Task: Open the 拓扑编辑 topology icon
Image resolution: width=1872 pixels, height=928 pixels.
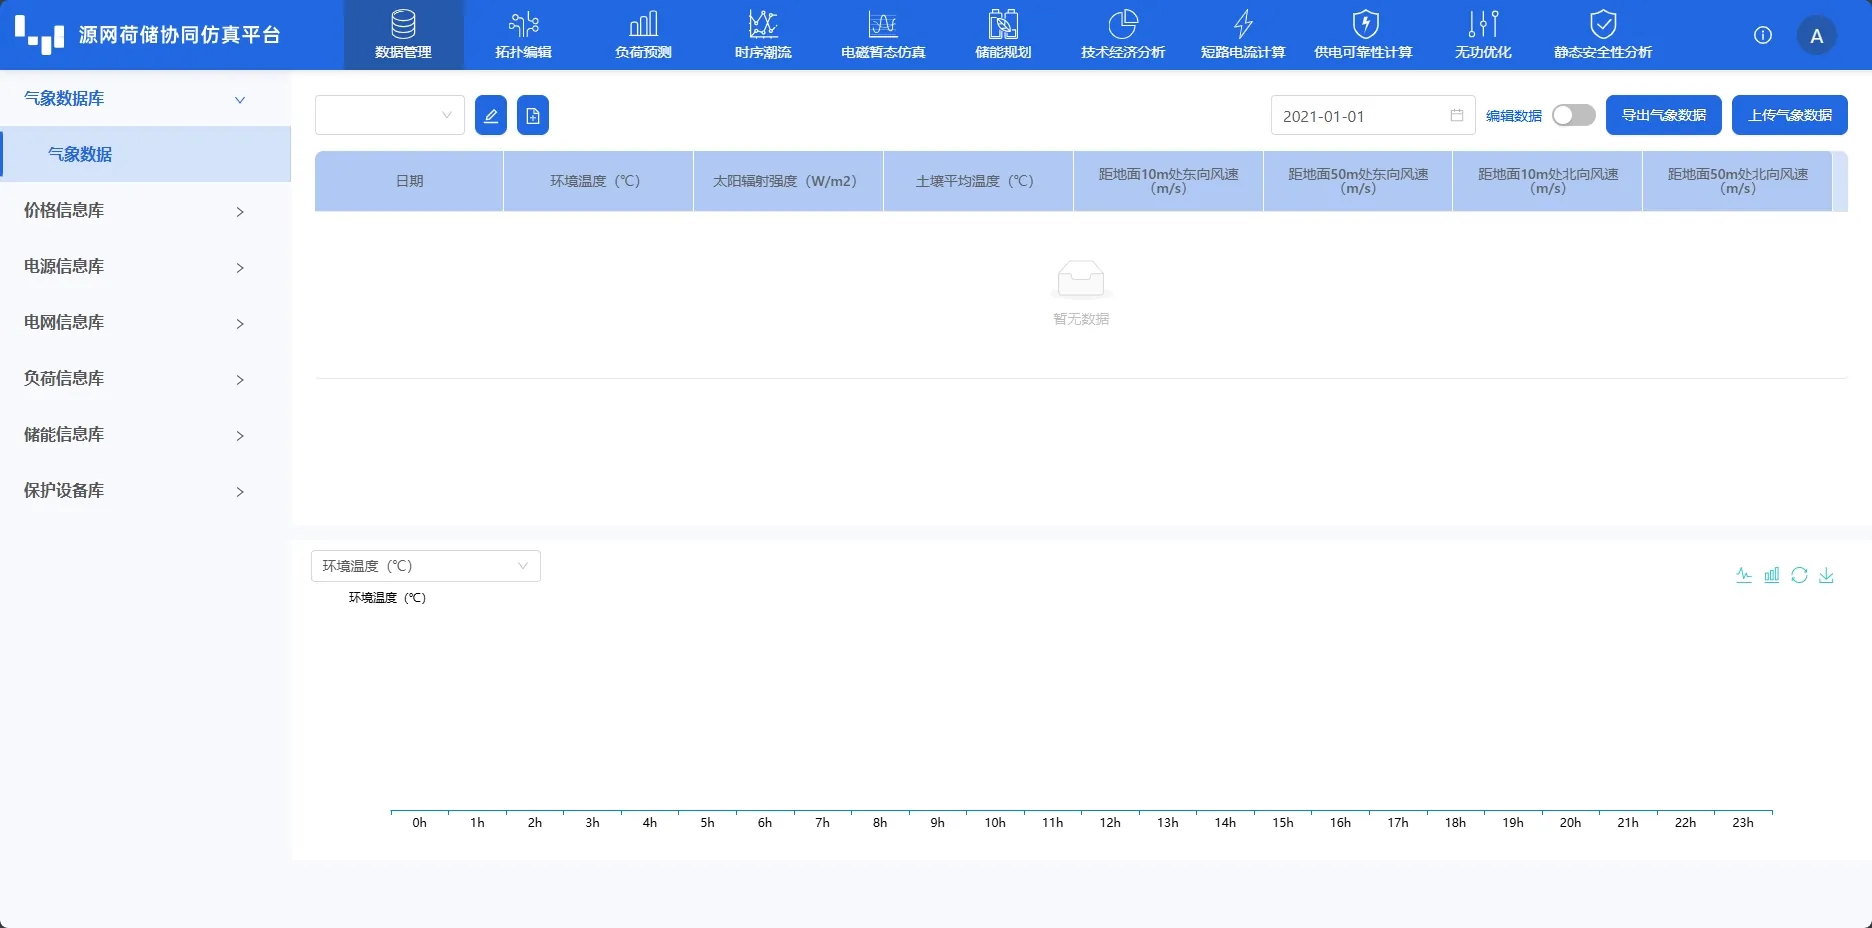Action: tap(523, 24)
